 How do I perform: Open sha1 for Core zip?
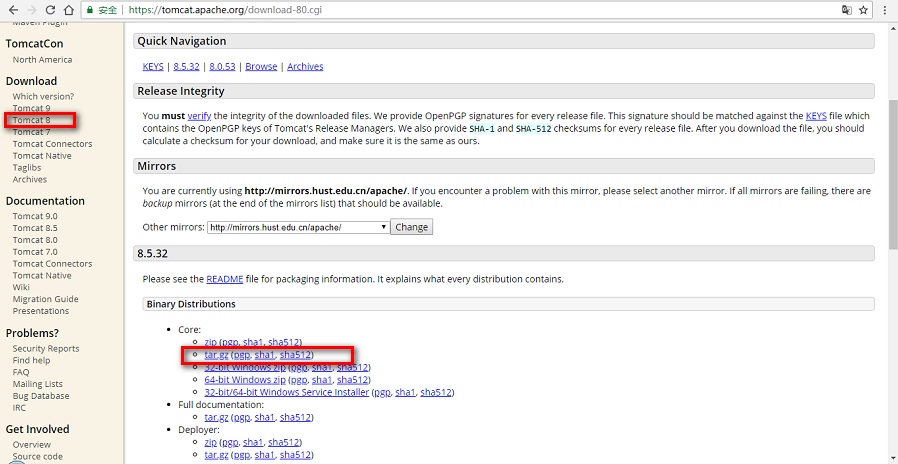253,342
